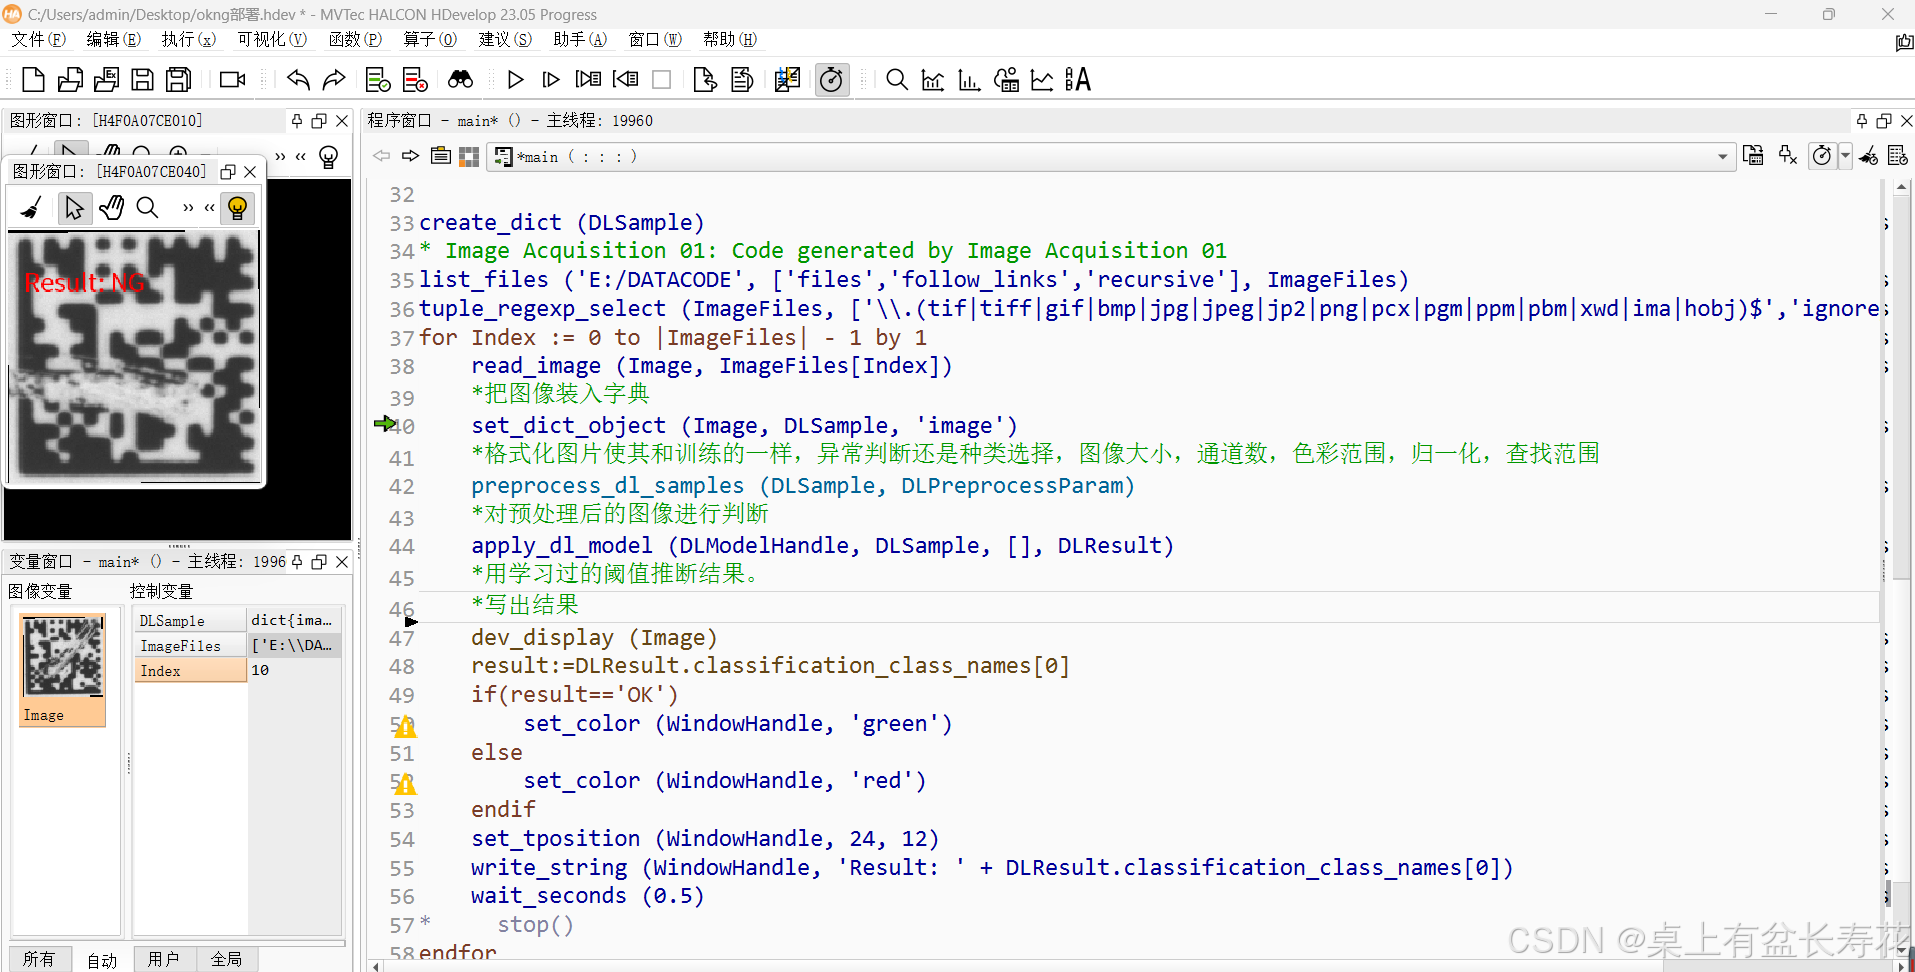Open the Feature Inspection tool
The image size is (1915, 972).
1006,80
